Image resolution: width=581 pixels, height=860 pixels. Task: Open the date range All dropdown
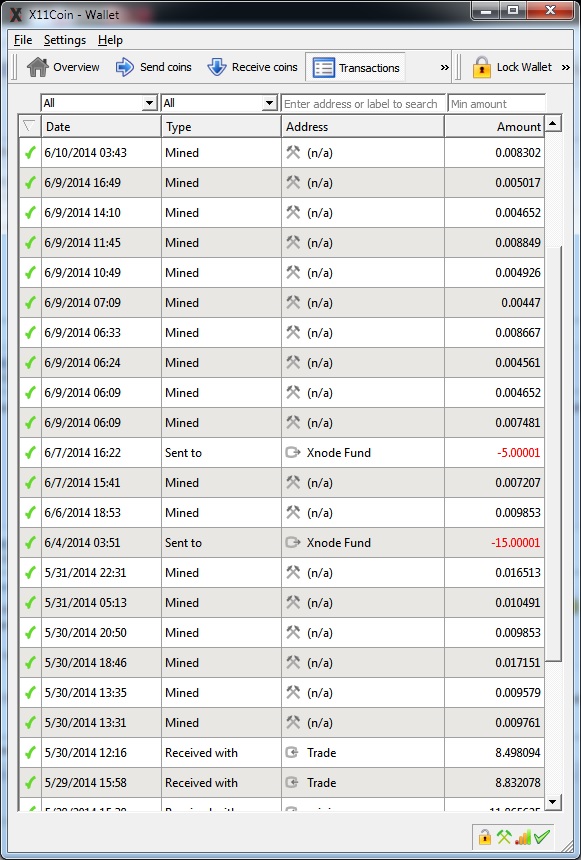(x=99, y=103)
